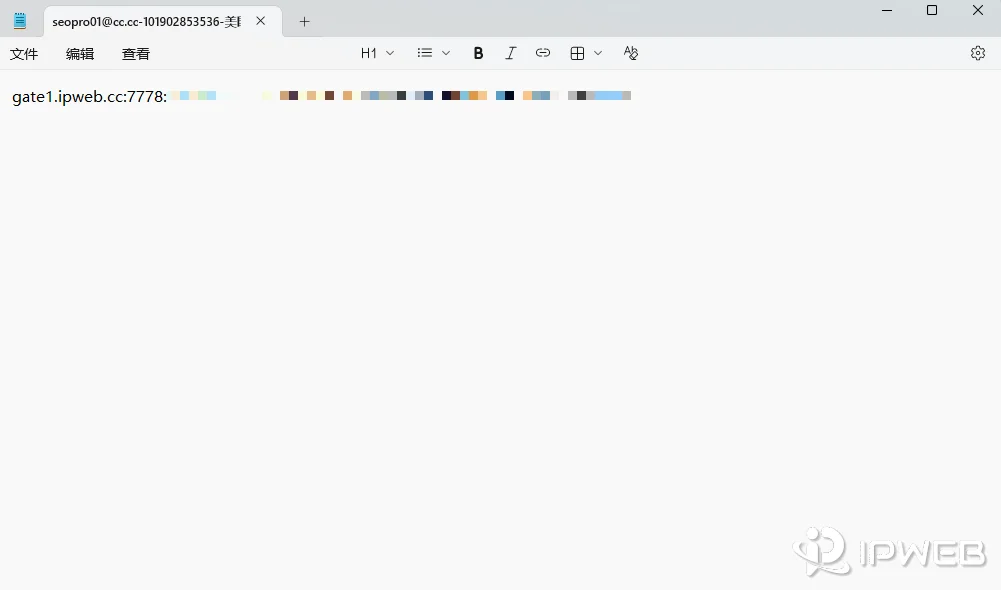This screenshot has width=1001, height=590.
Task: Close the seopro01@cc.cc tab
Action: pos(261,21)
